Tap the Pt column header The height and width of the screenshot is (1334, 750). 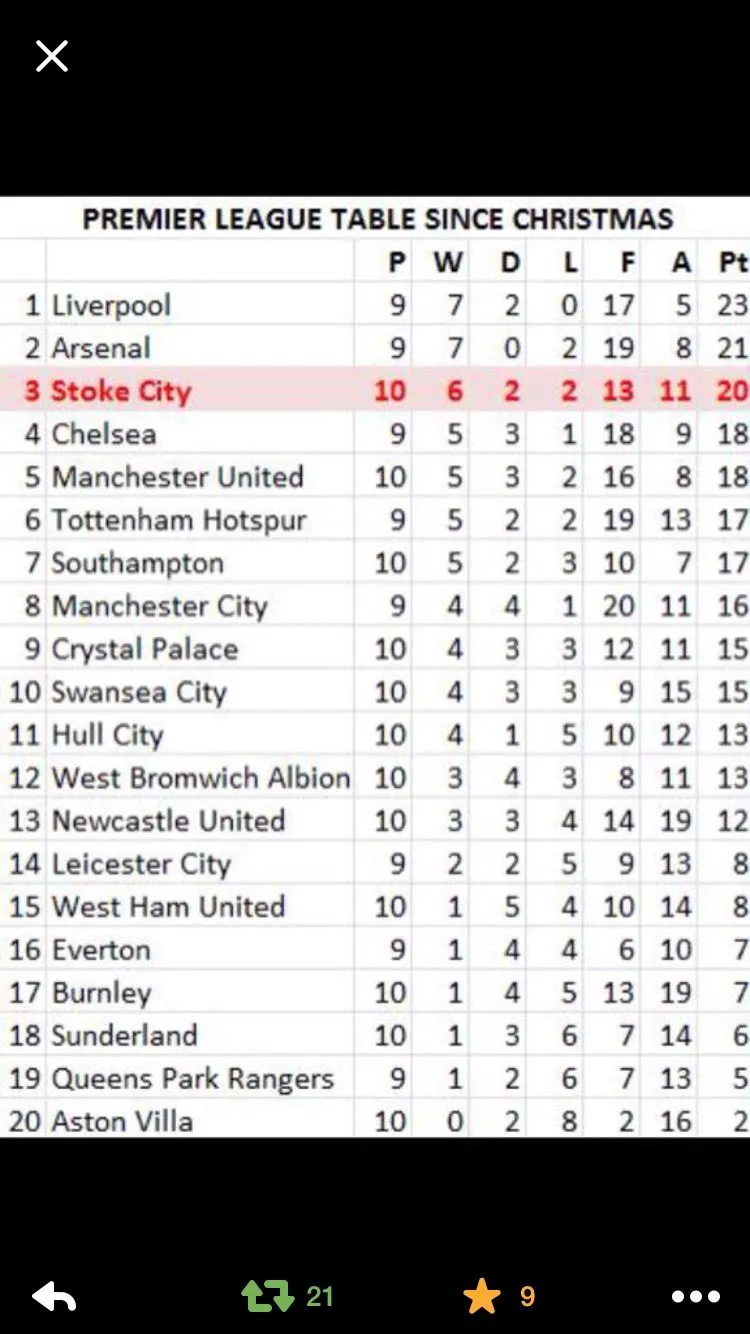[733, 262]
